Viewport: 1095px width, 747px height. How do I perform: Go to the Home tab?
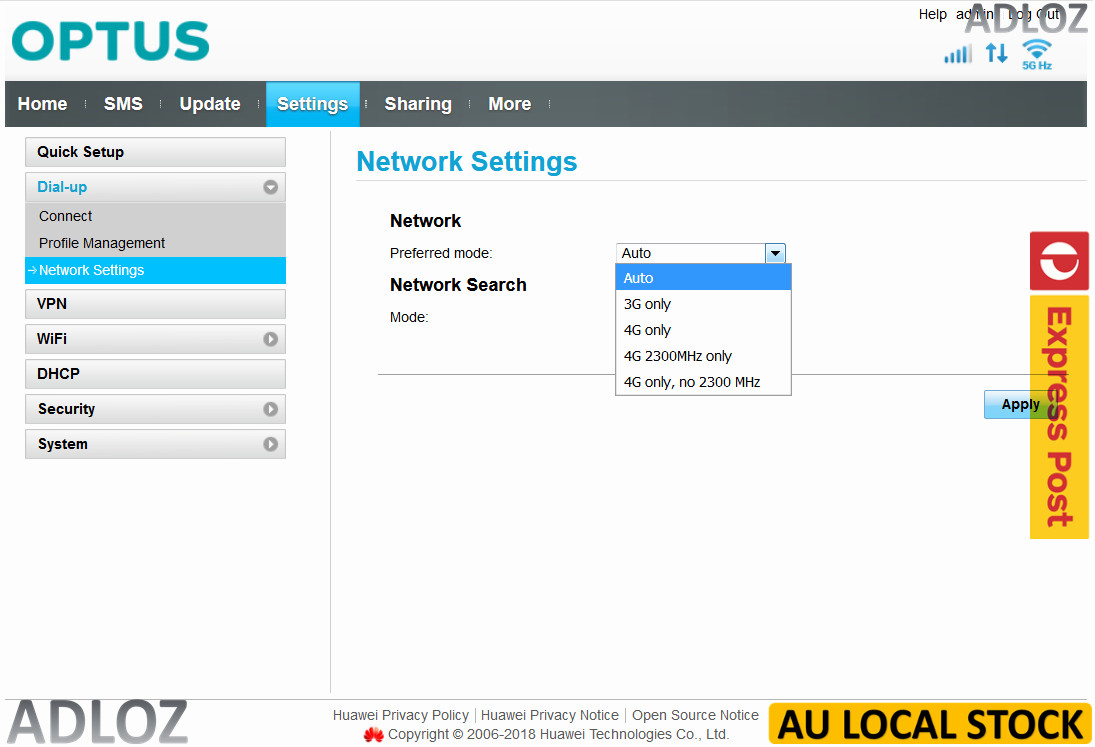43,104
